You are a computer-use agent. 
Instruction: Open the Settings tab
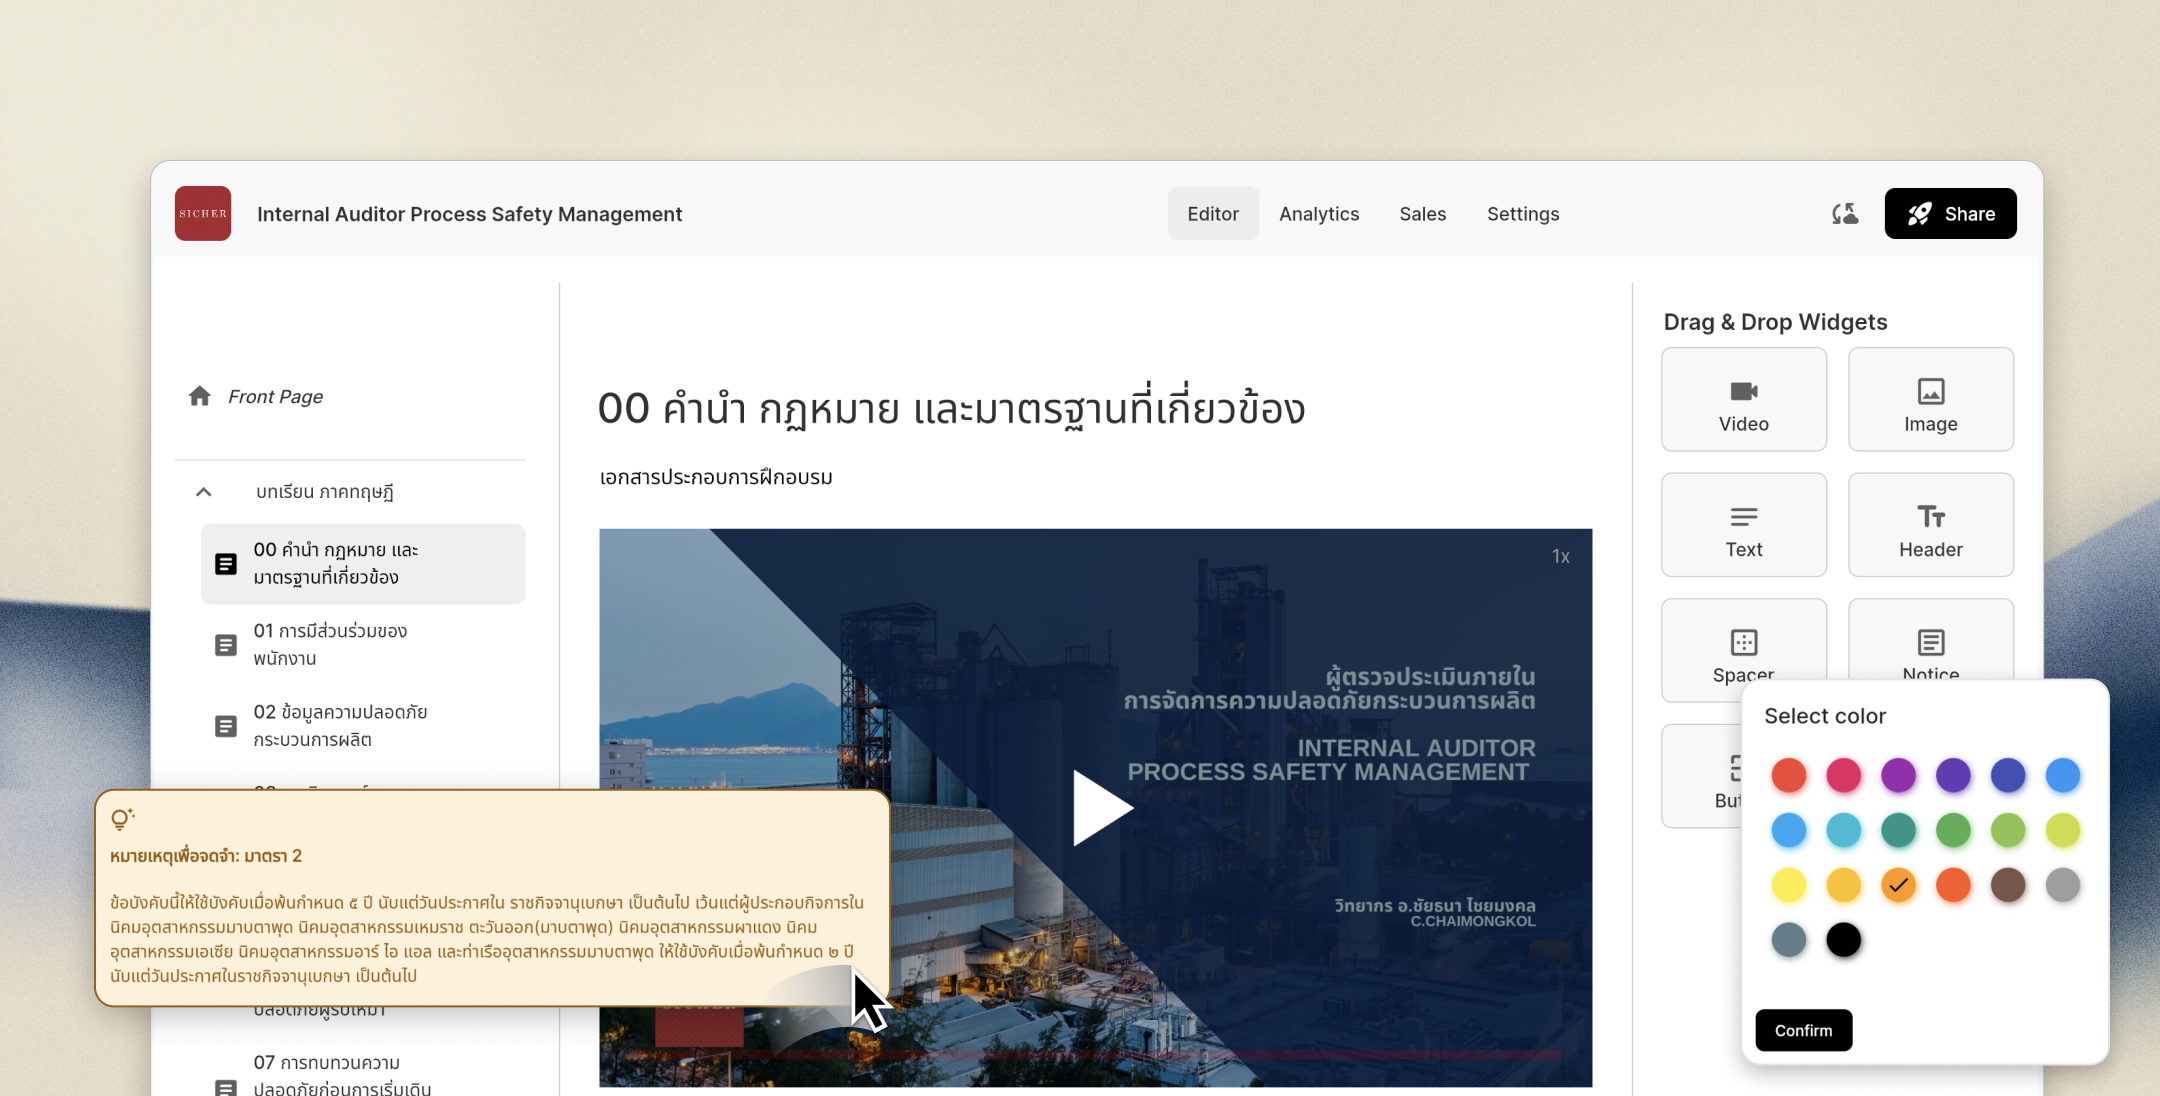1522,214
